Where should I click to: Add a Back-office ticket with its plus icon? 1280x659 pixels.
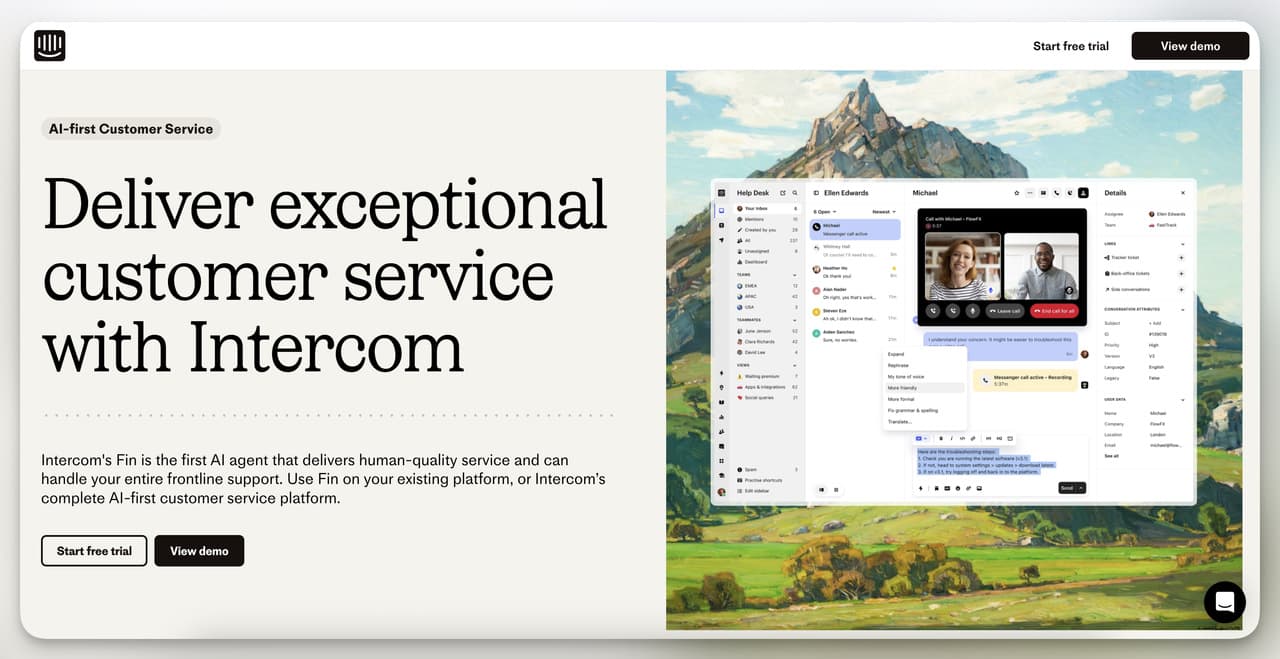pyautogui.click(x=1181, y=274)
